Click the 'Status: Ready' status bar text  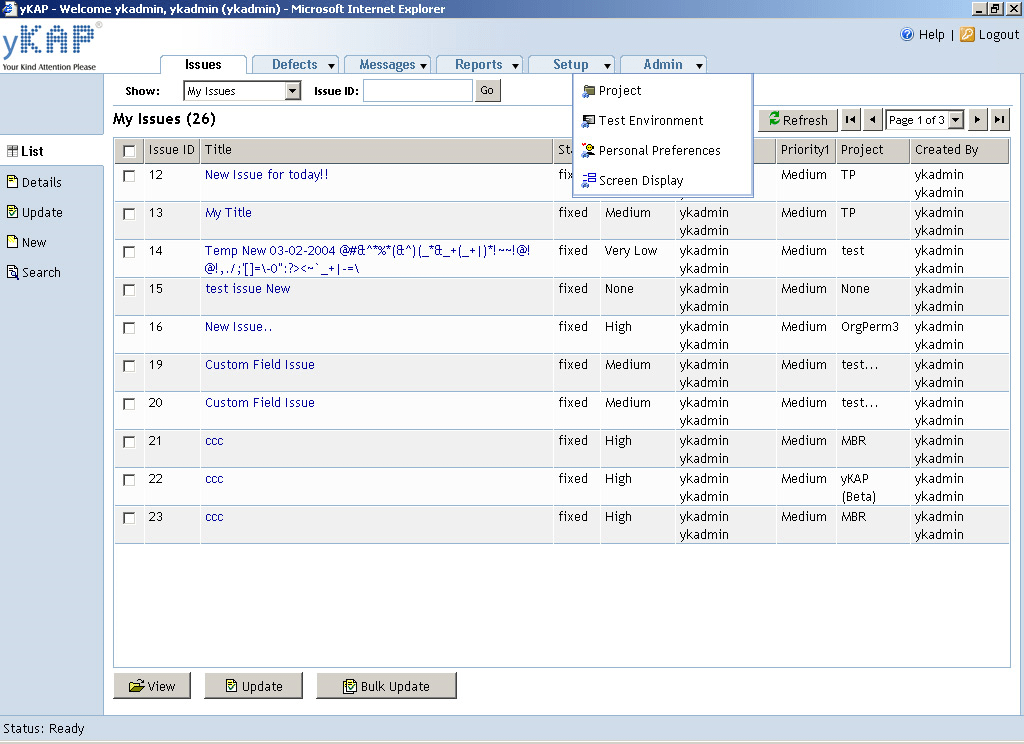pyautogui.click(x=44, y=728)
